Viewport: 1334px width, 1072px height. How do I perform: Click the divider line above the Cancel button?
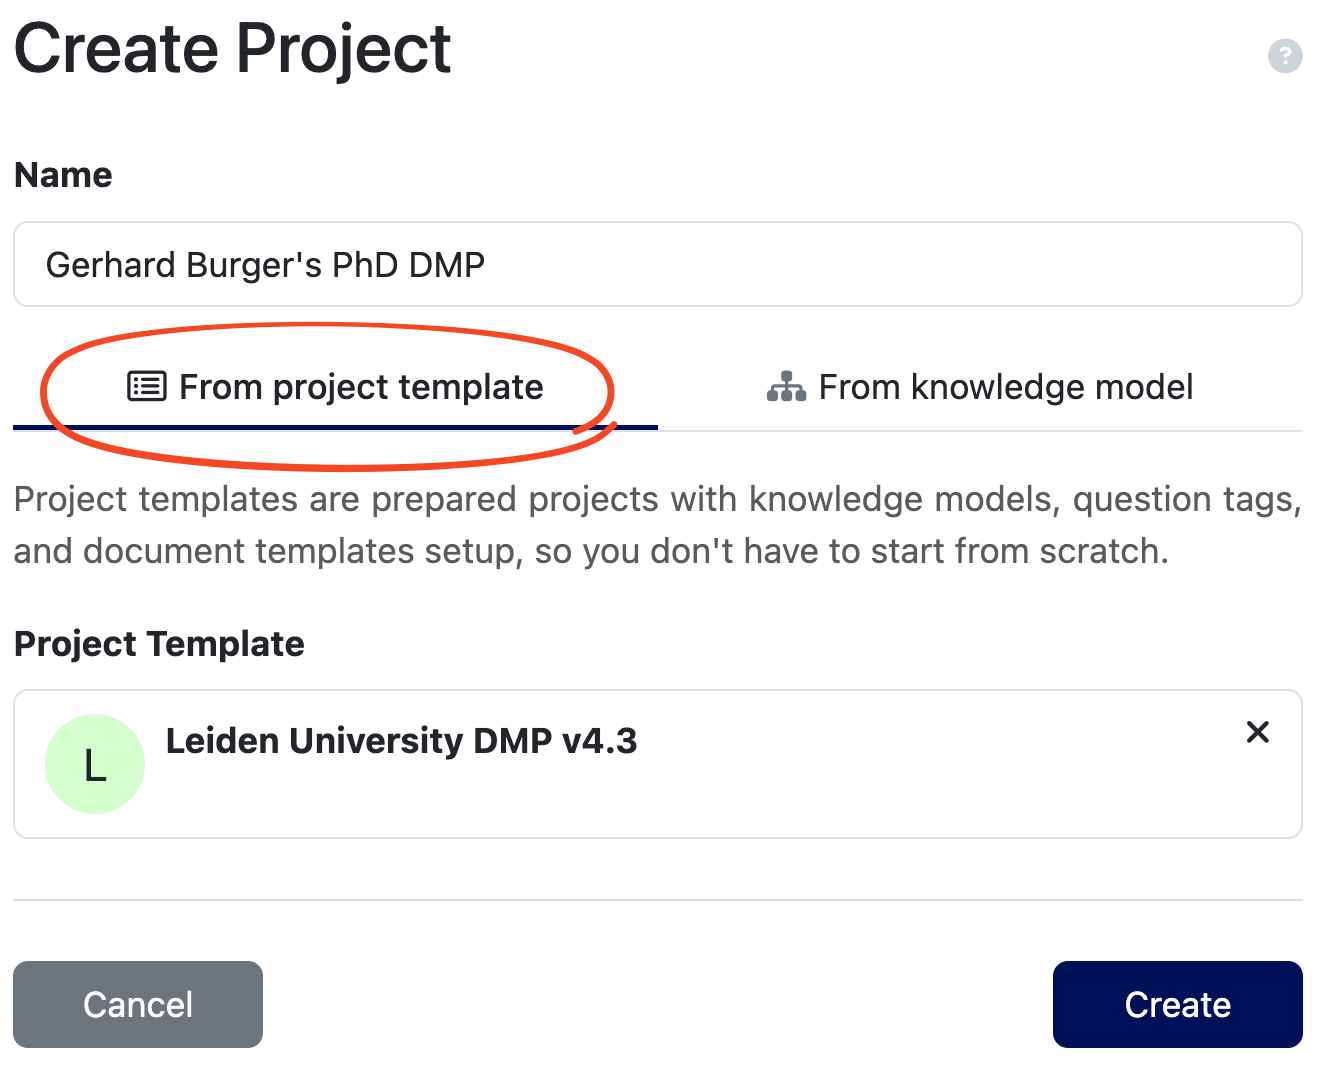657,900
